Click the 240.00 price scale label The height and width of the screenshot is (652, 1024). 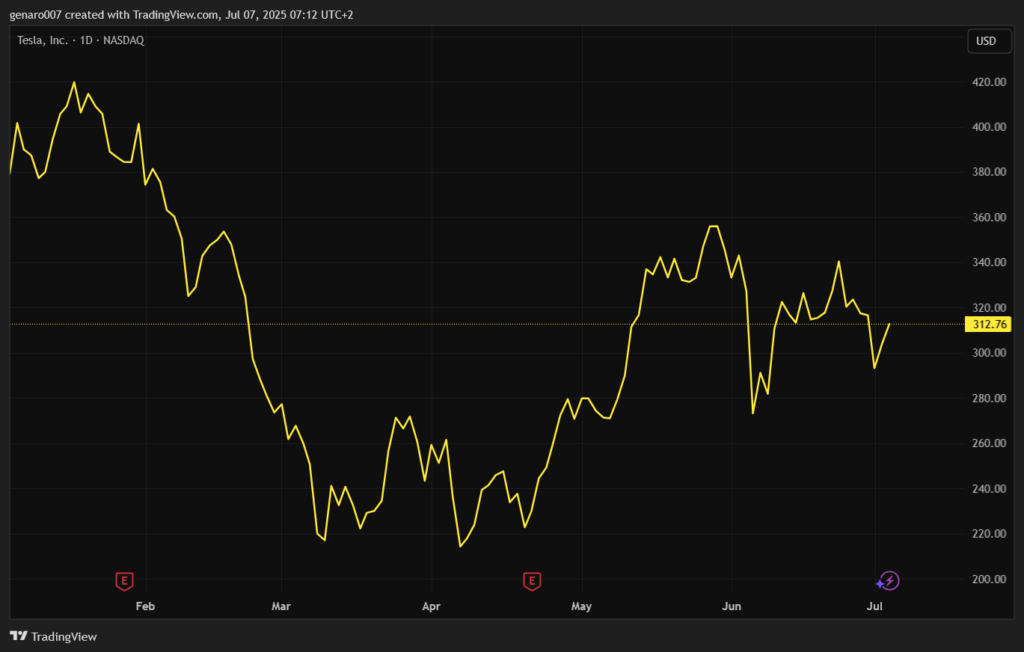[988, 488]
